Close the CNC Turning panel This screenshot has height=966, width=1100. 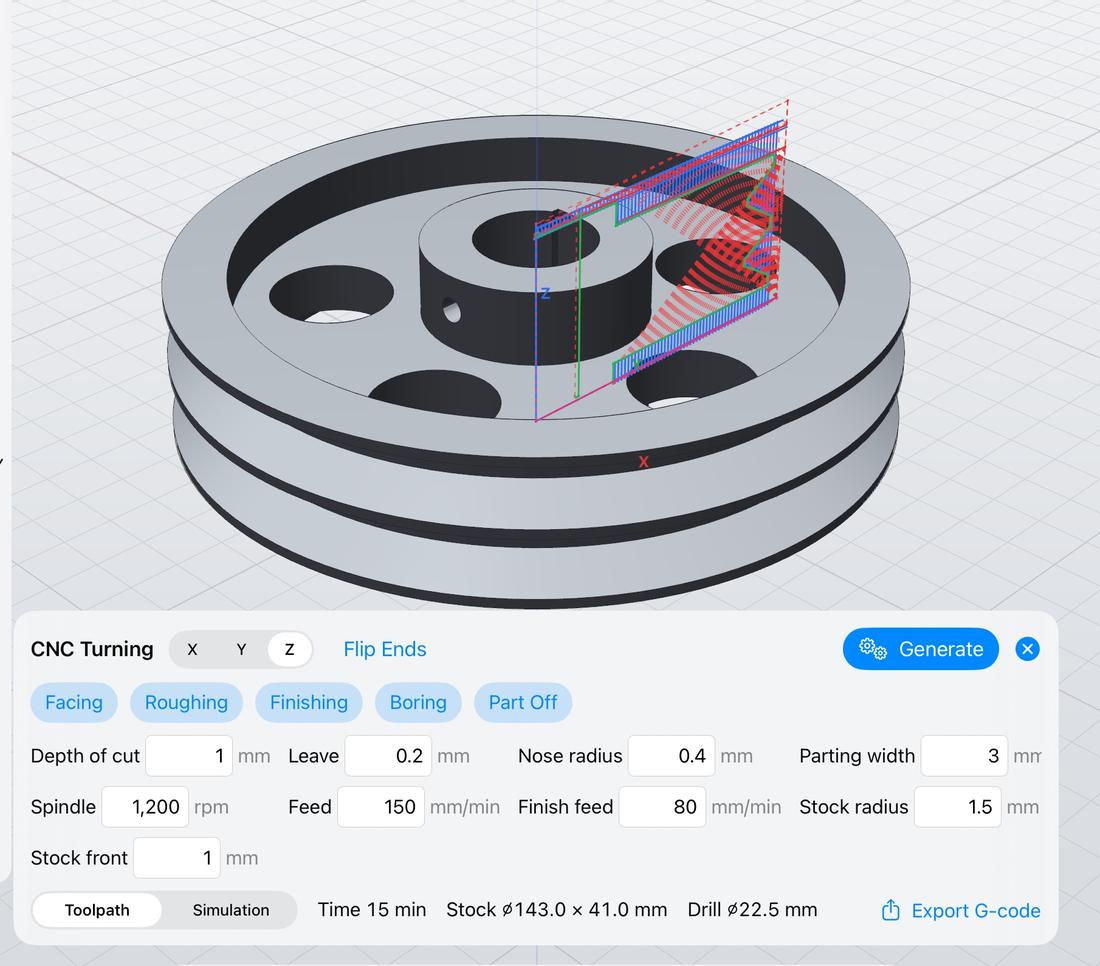(1027, 649)
